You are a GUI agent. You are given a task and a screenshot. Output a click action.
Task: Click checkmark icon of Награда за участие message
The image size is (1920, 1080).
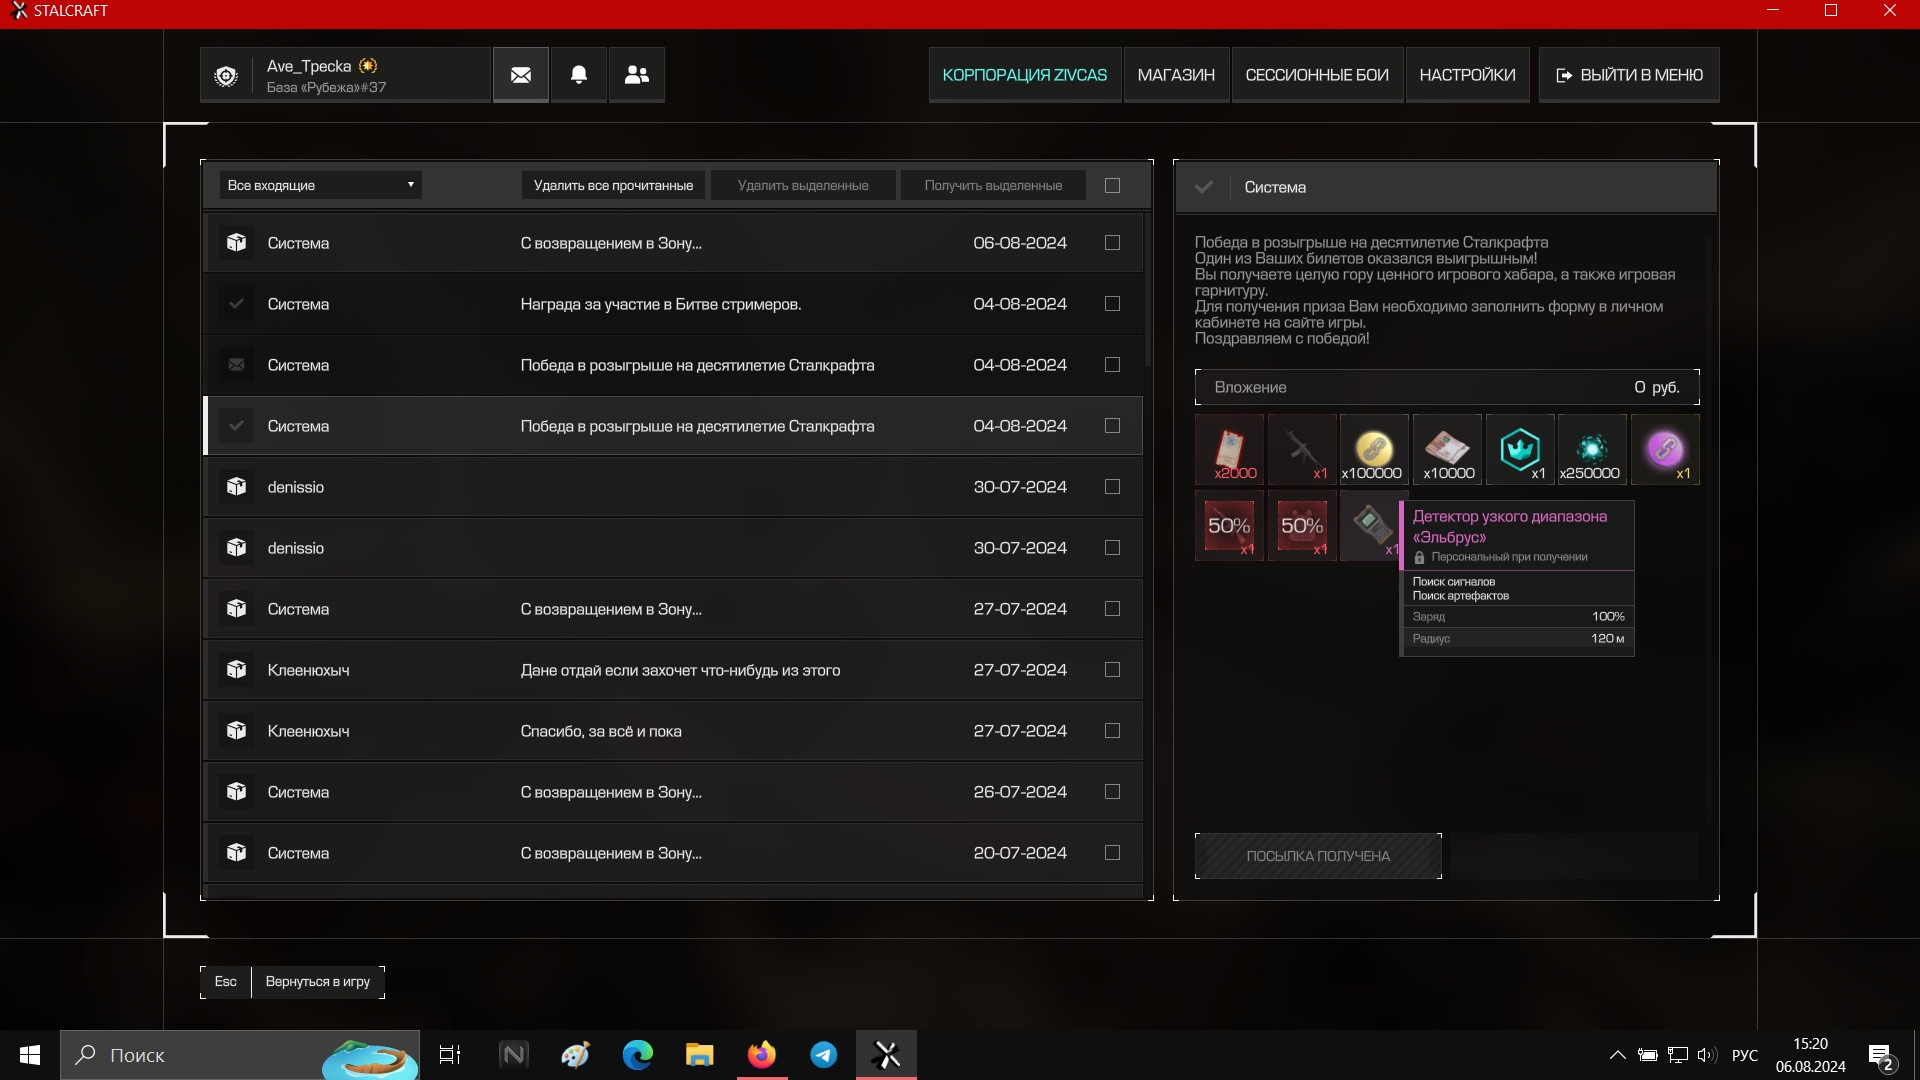coord(236,304)
